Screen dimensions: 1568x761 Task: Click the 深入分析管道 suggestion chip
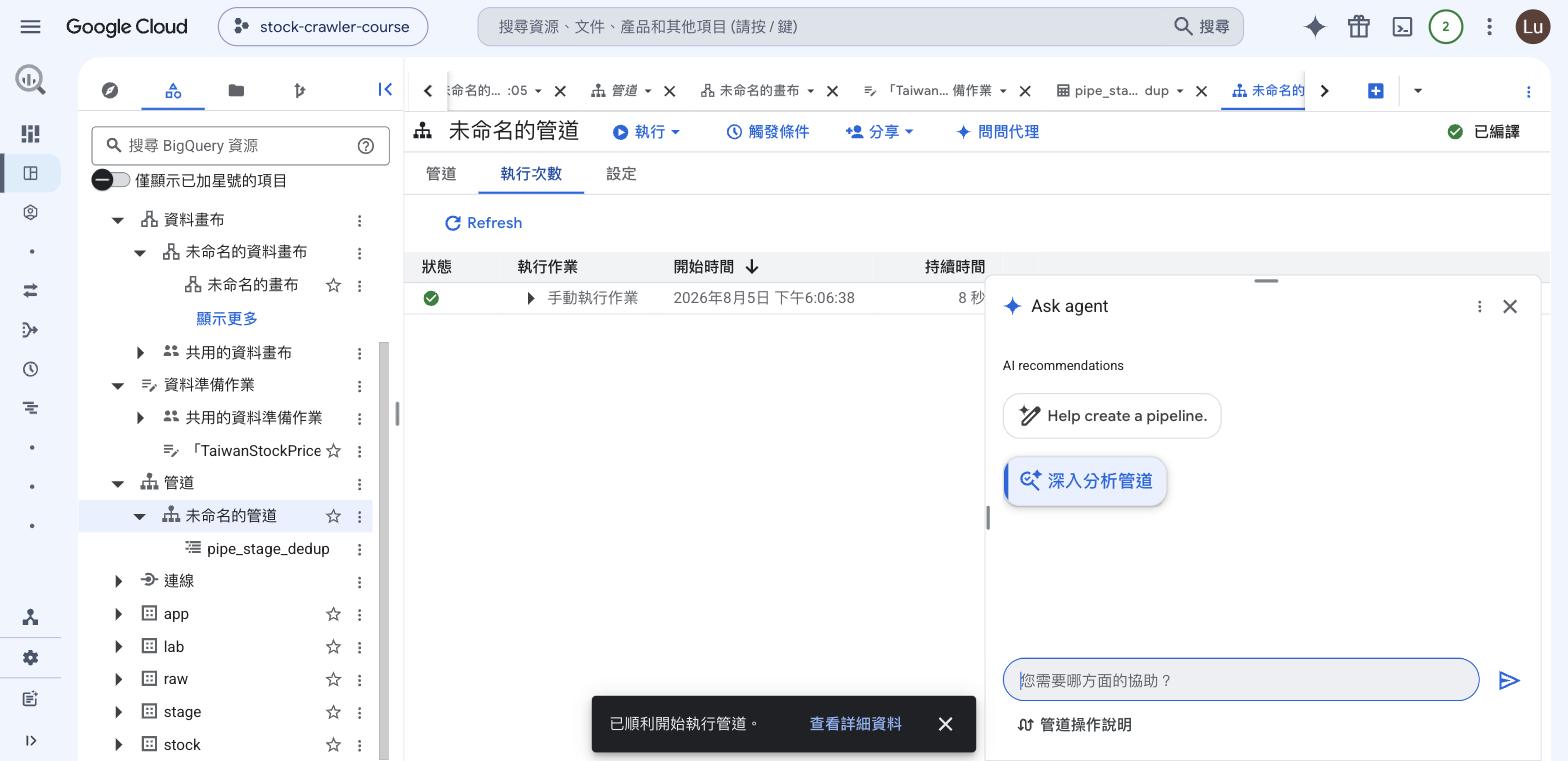tap(1086, 481)
